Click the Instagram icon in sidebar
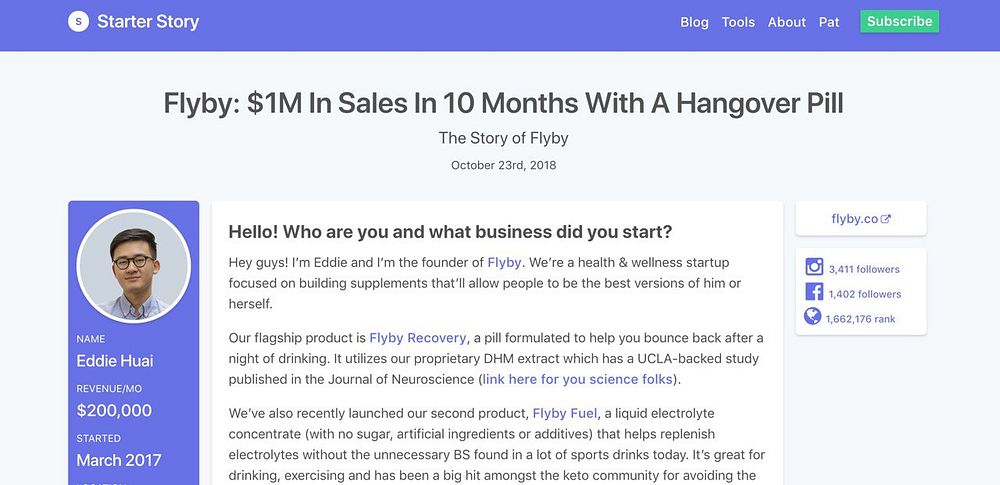This screenshot has width=1000, height=485. [814, 268]
